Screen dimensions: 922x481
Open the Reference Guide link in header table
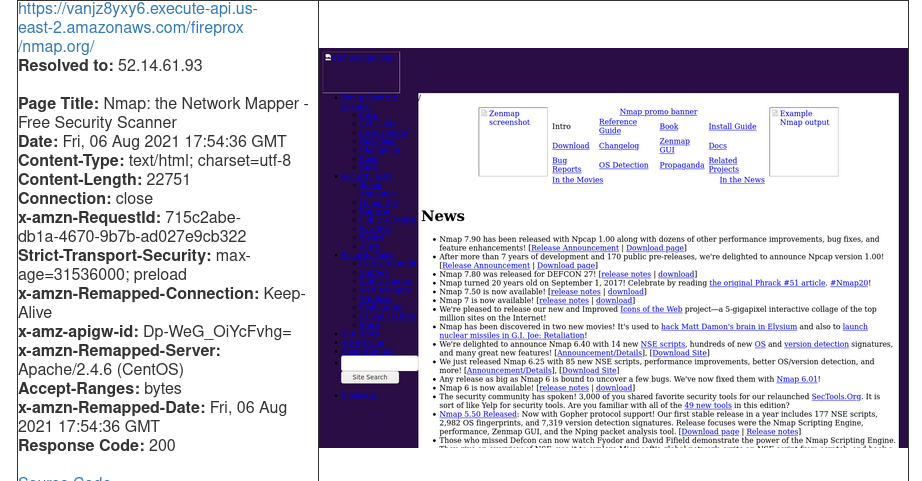click(617, 126)
